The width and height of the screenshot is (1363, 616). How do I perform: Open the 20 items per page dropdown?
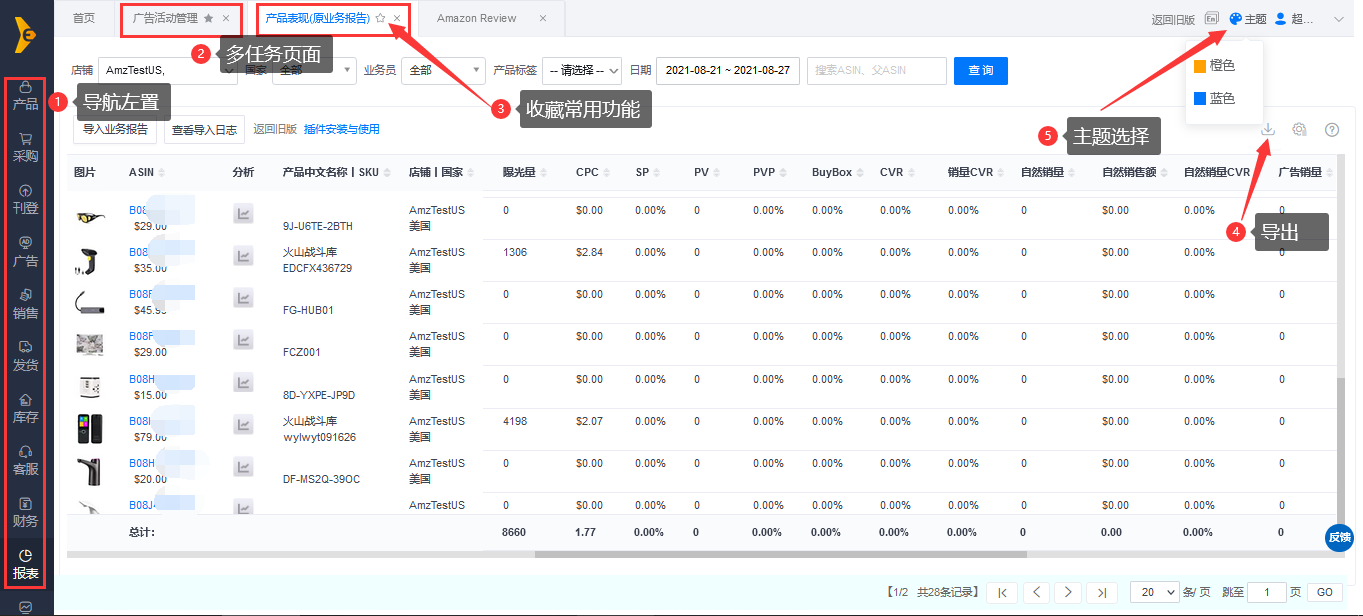pos(1154,592)
